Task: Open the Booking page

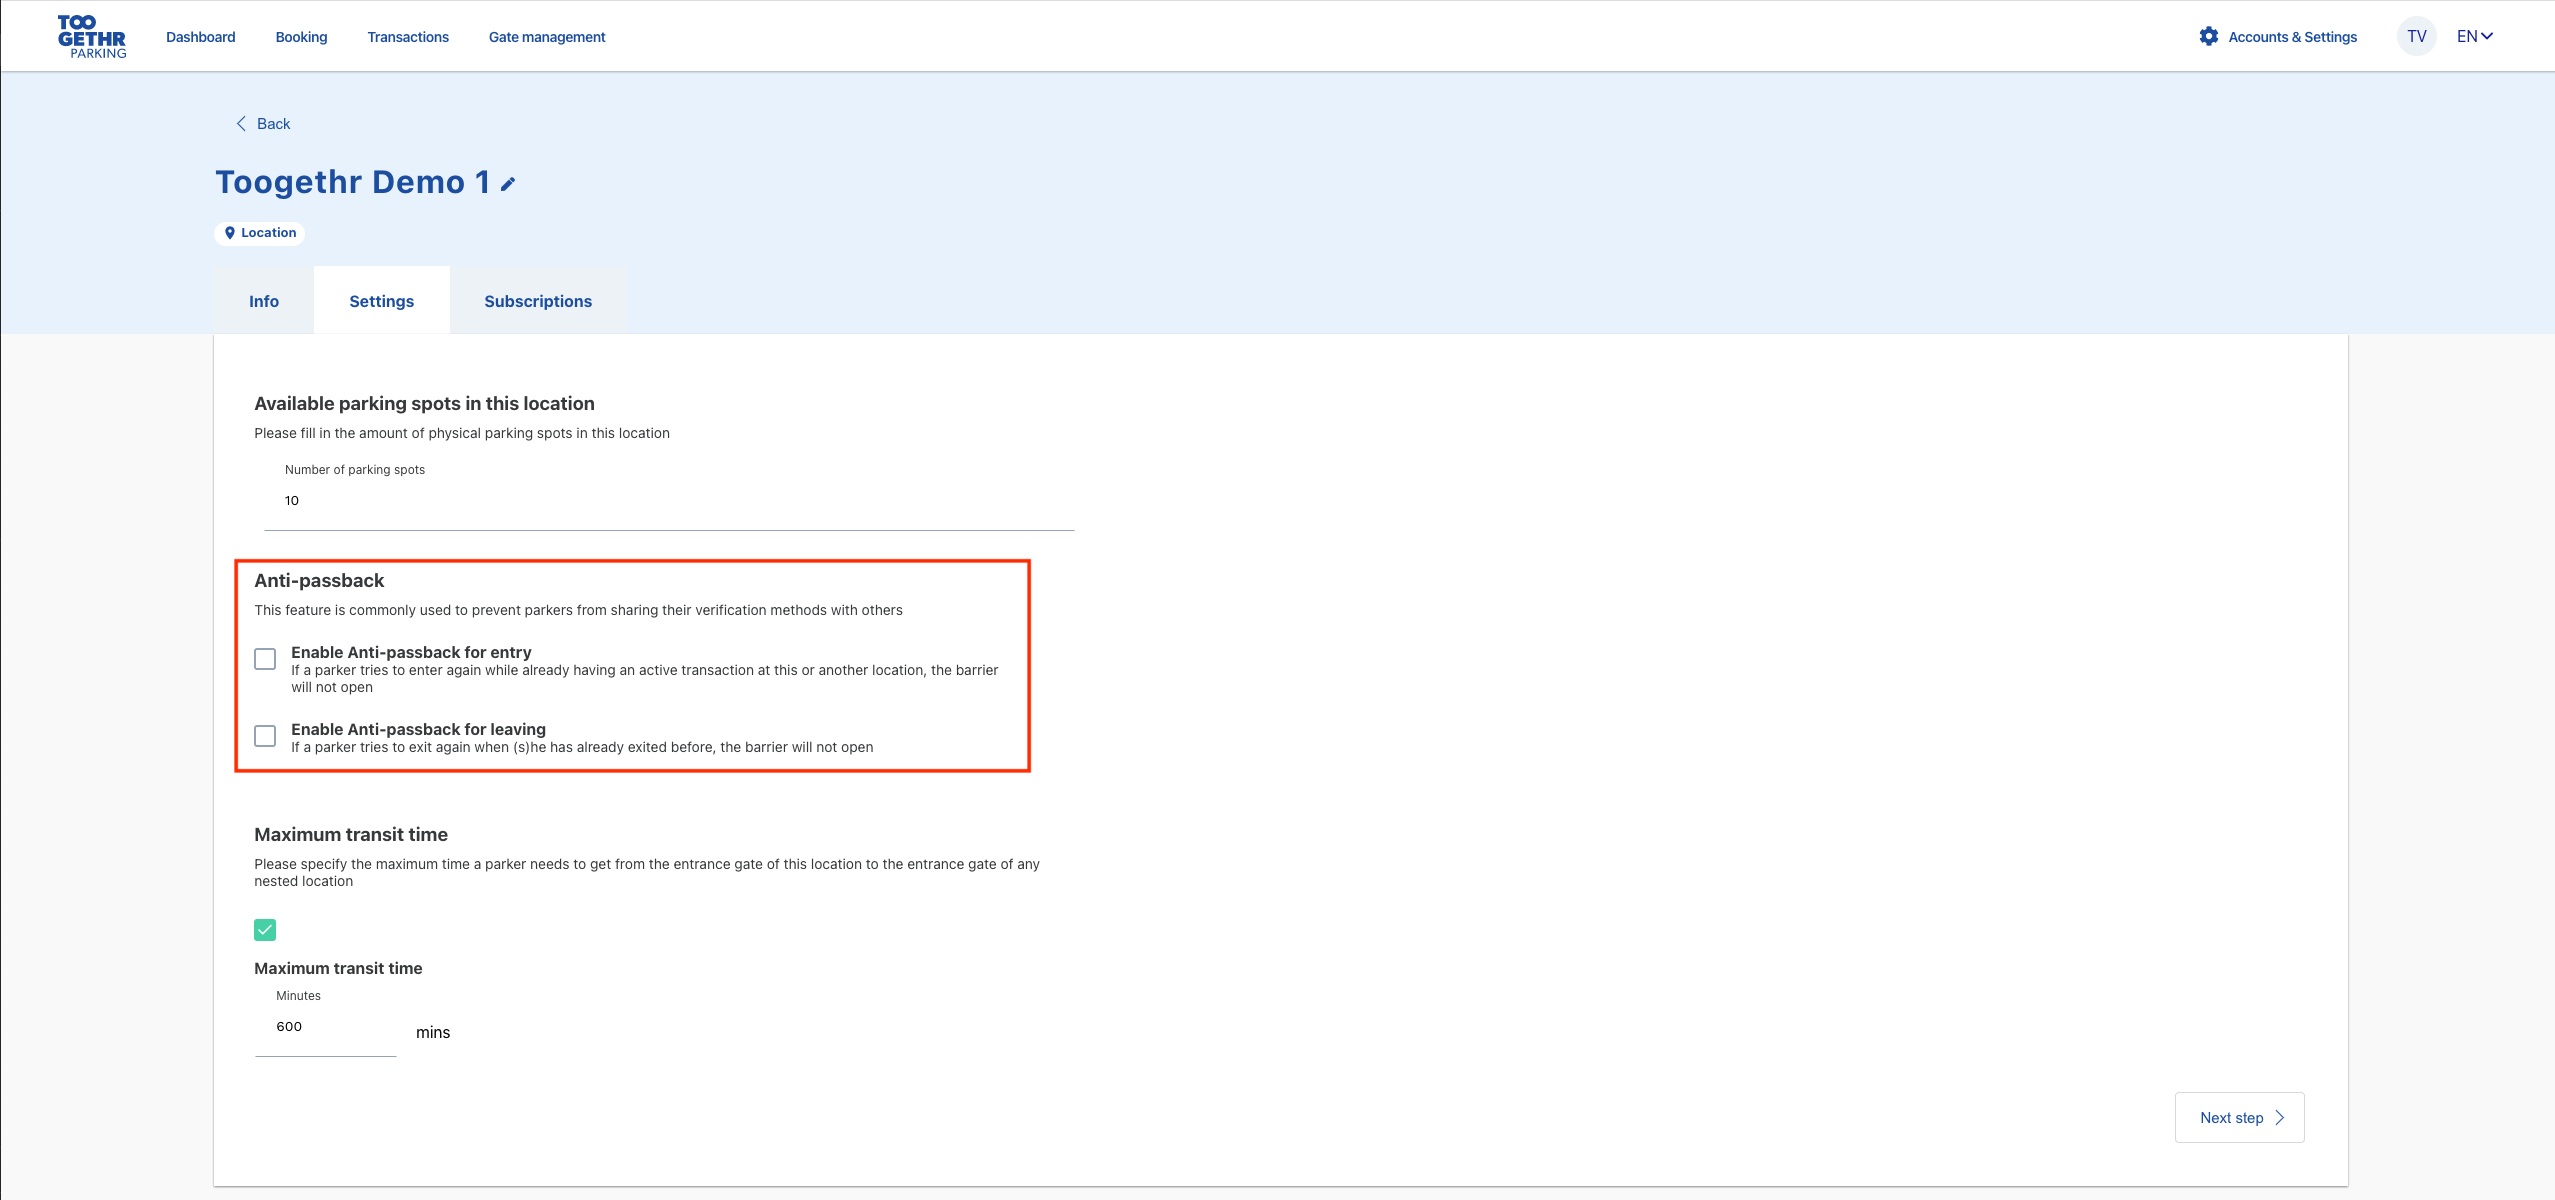Action: [301, 37]
